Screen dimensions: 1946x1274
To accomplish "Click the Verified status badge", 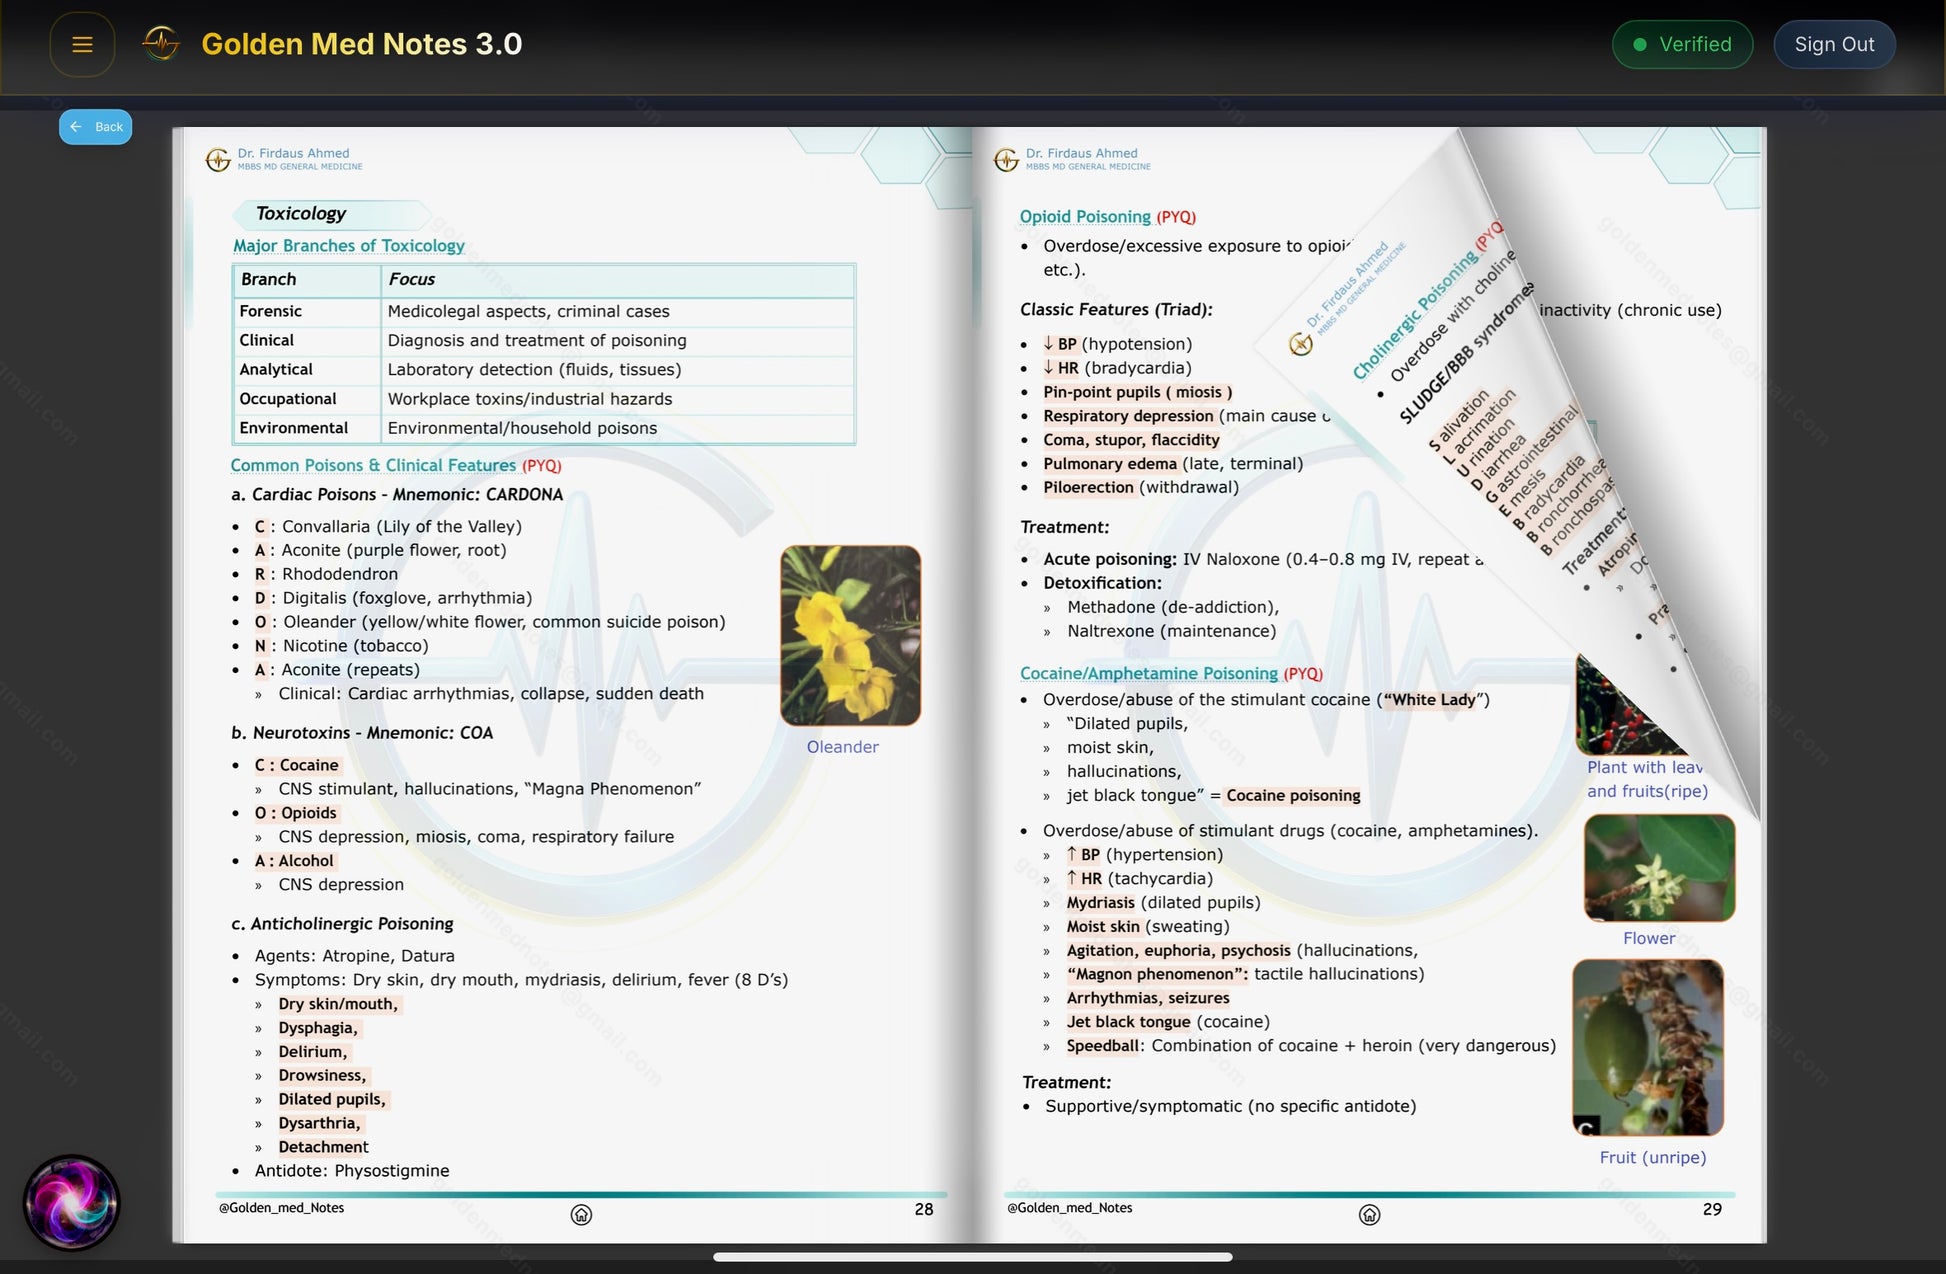I will tap(1682, 45).
